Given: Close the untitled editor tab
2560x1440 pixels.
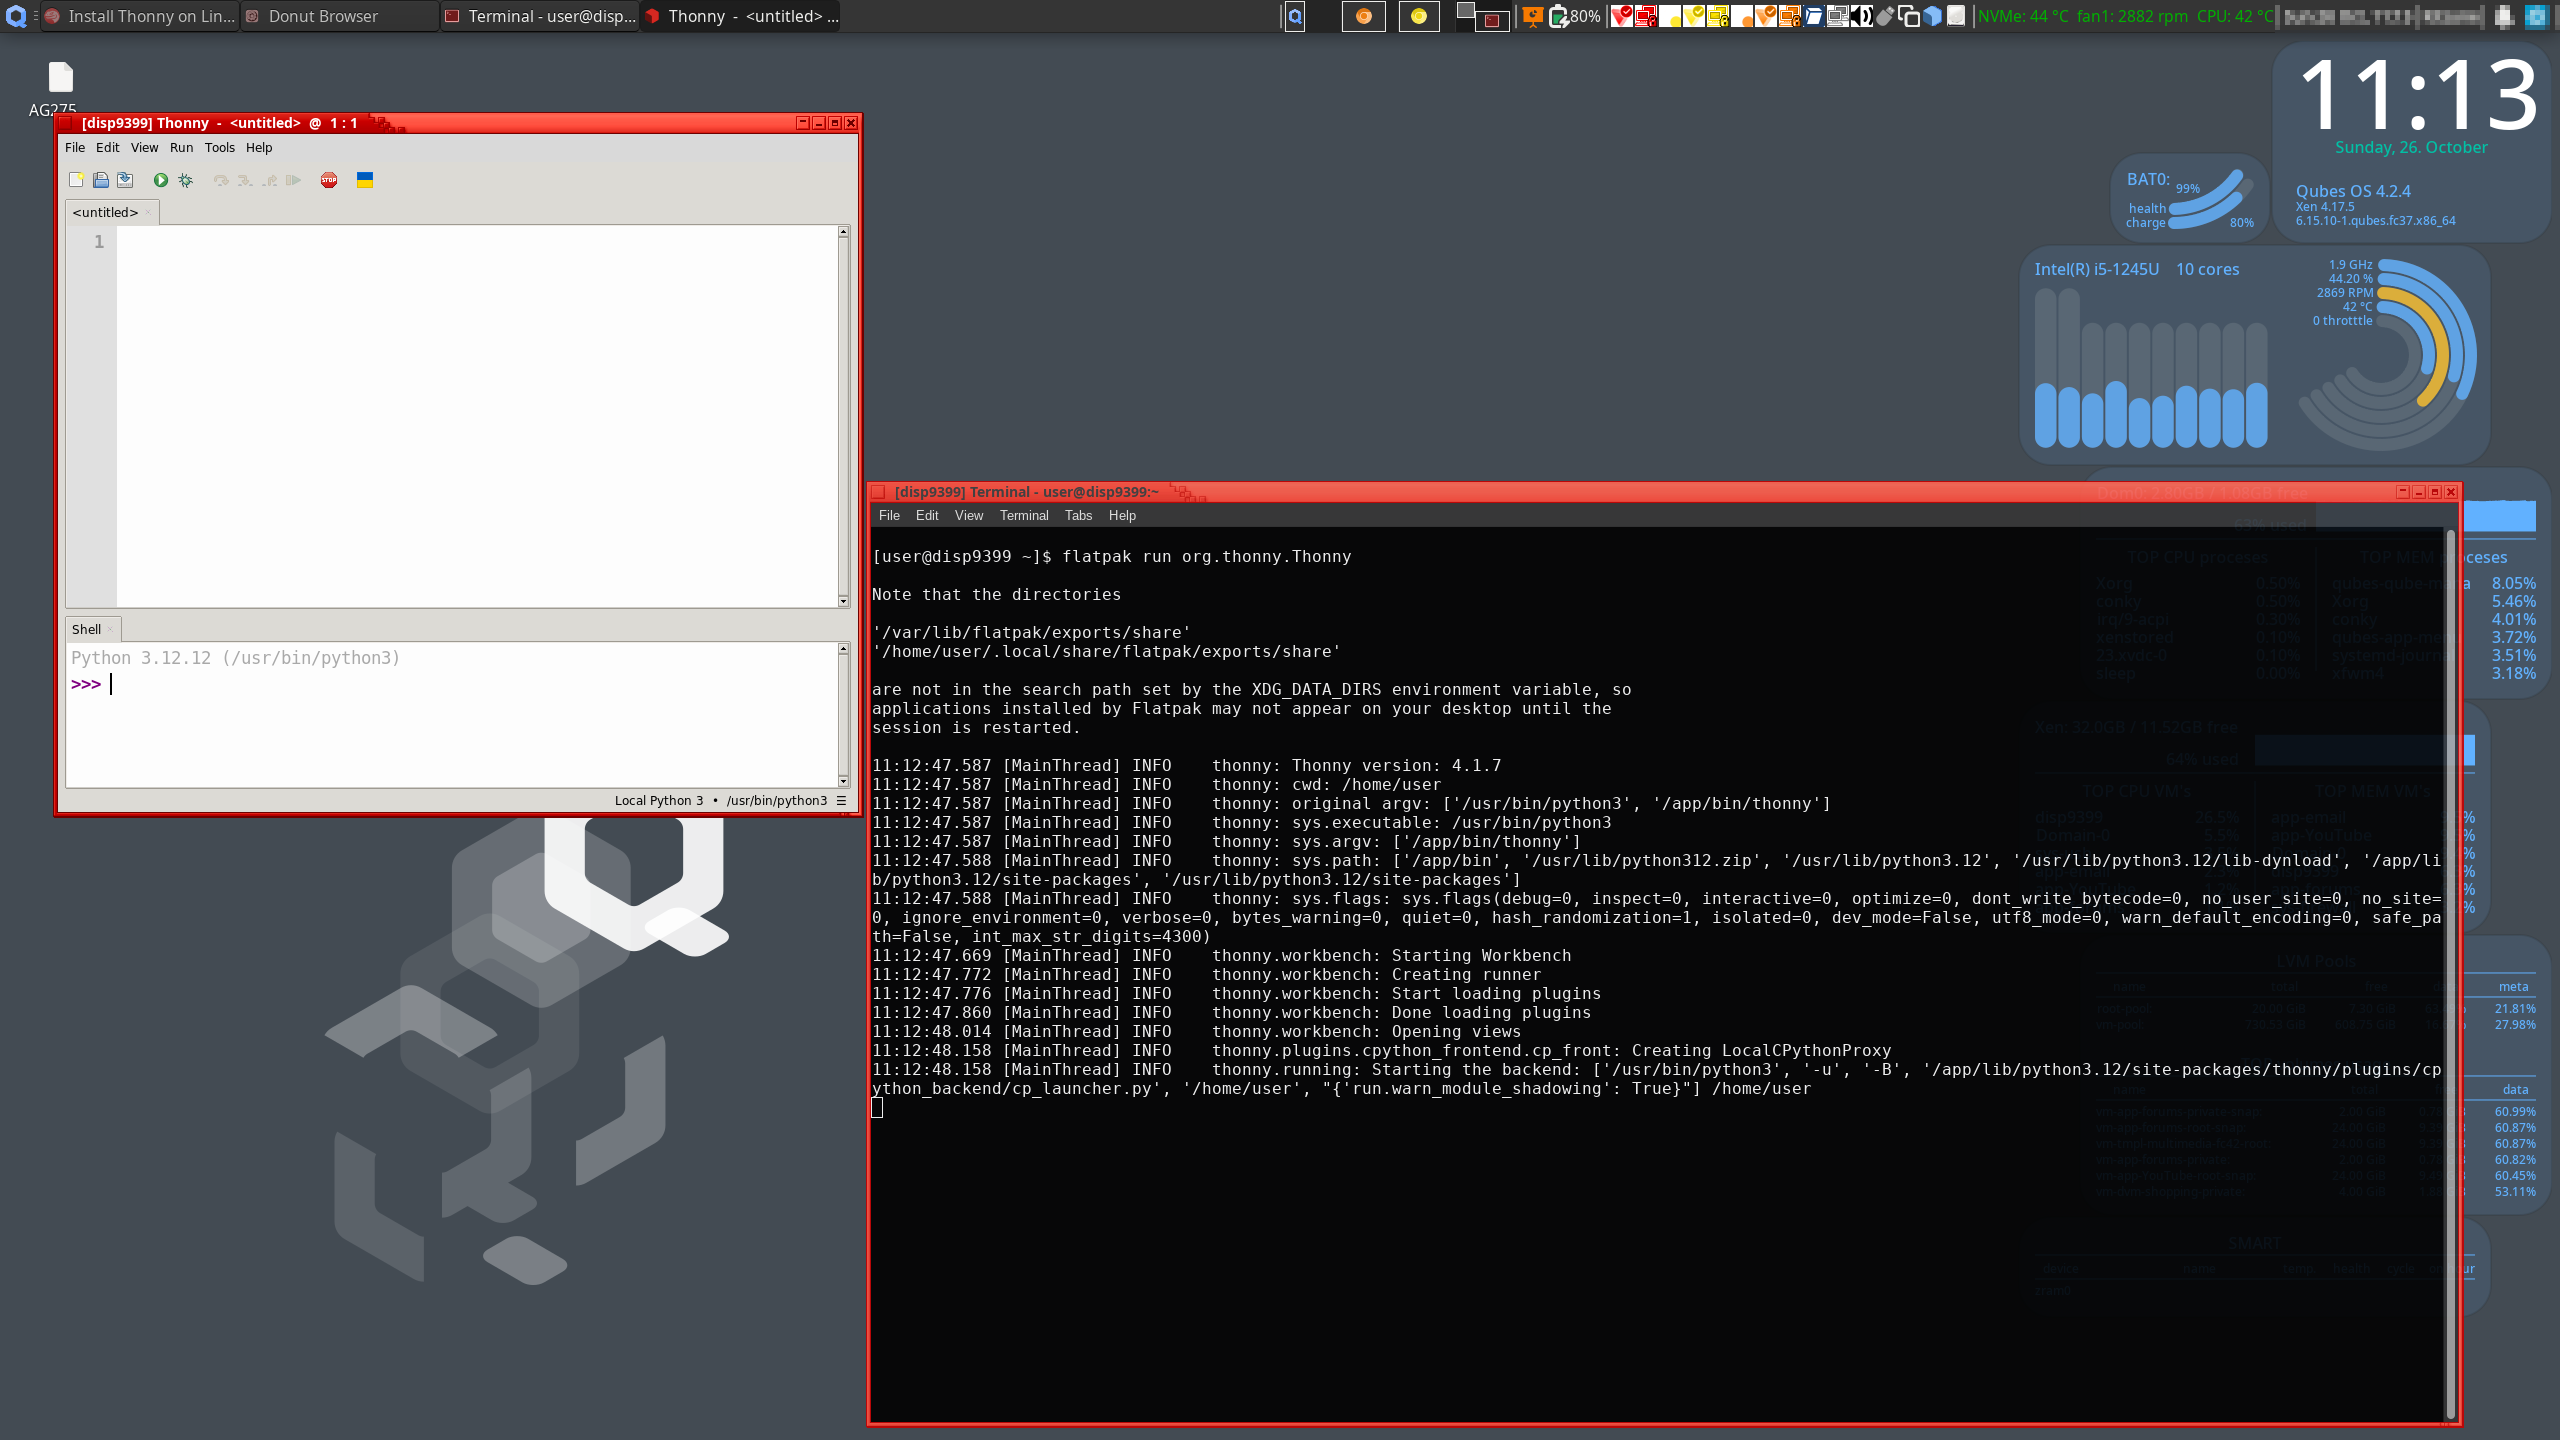Looking at the screenshot, I should (148, 212).
